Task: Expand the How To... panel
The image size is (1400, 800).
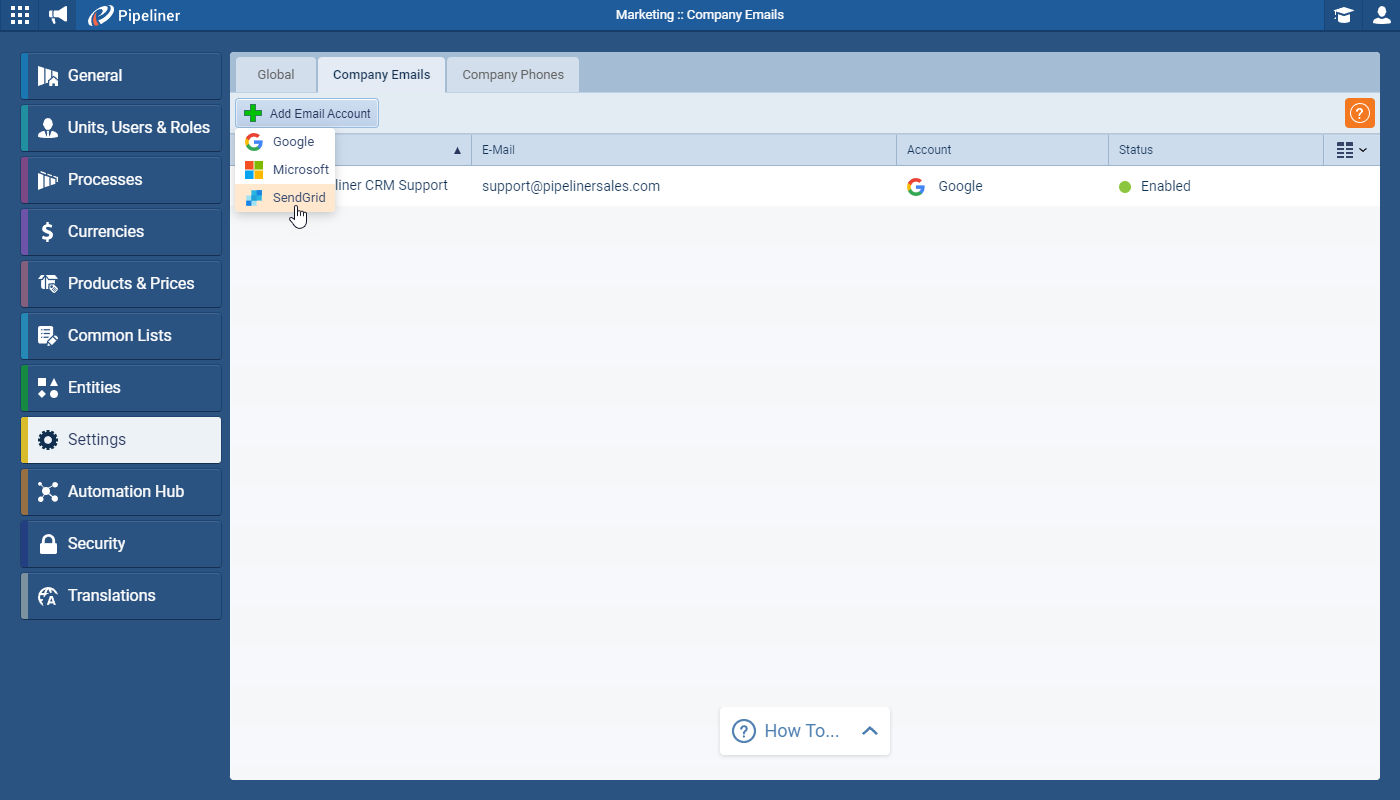Action: [804, 731]
